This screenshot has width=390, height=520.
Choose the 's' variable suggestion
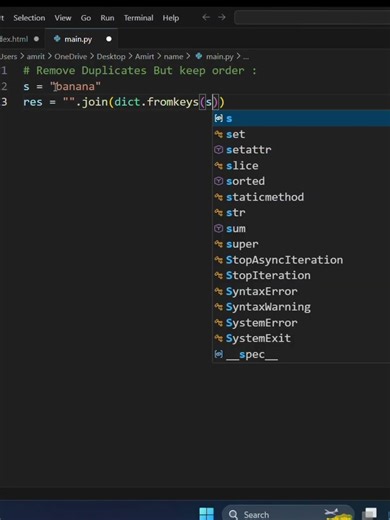pos(301,118)
